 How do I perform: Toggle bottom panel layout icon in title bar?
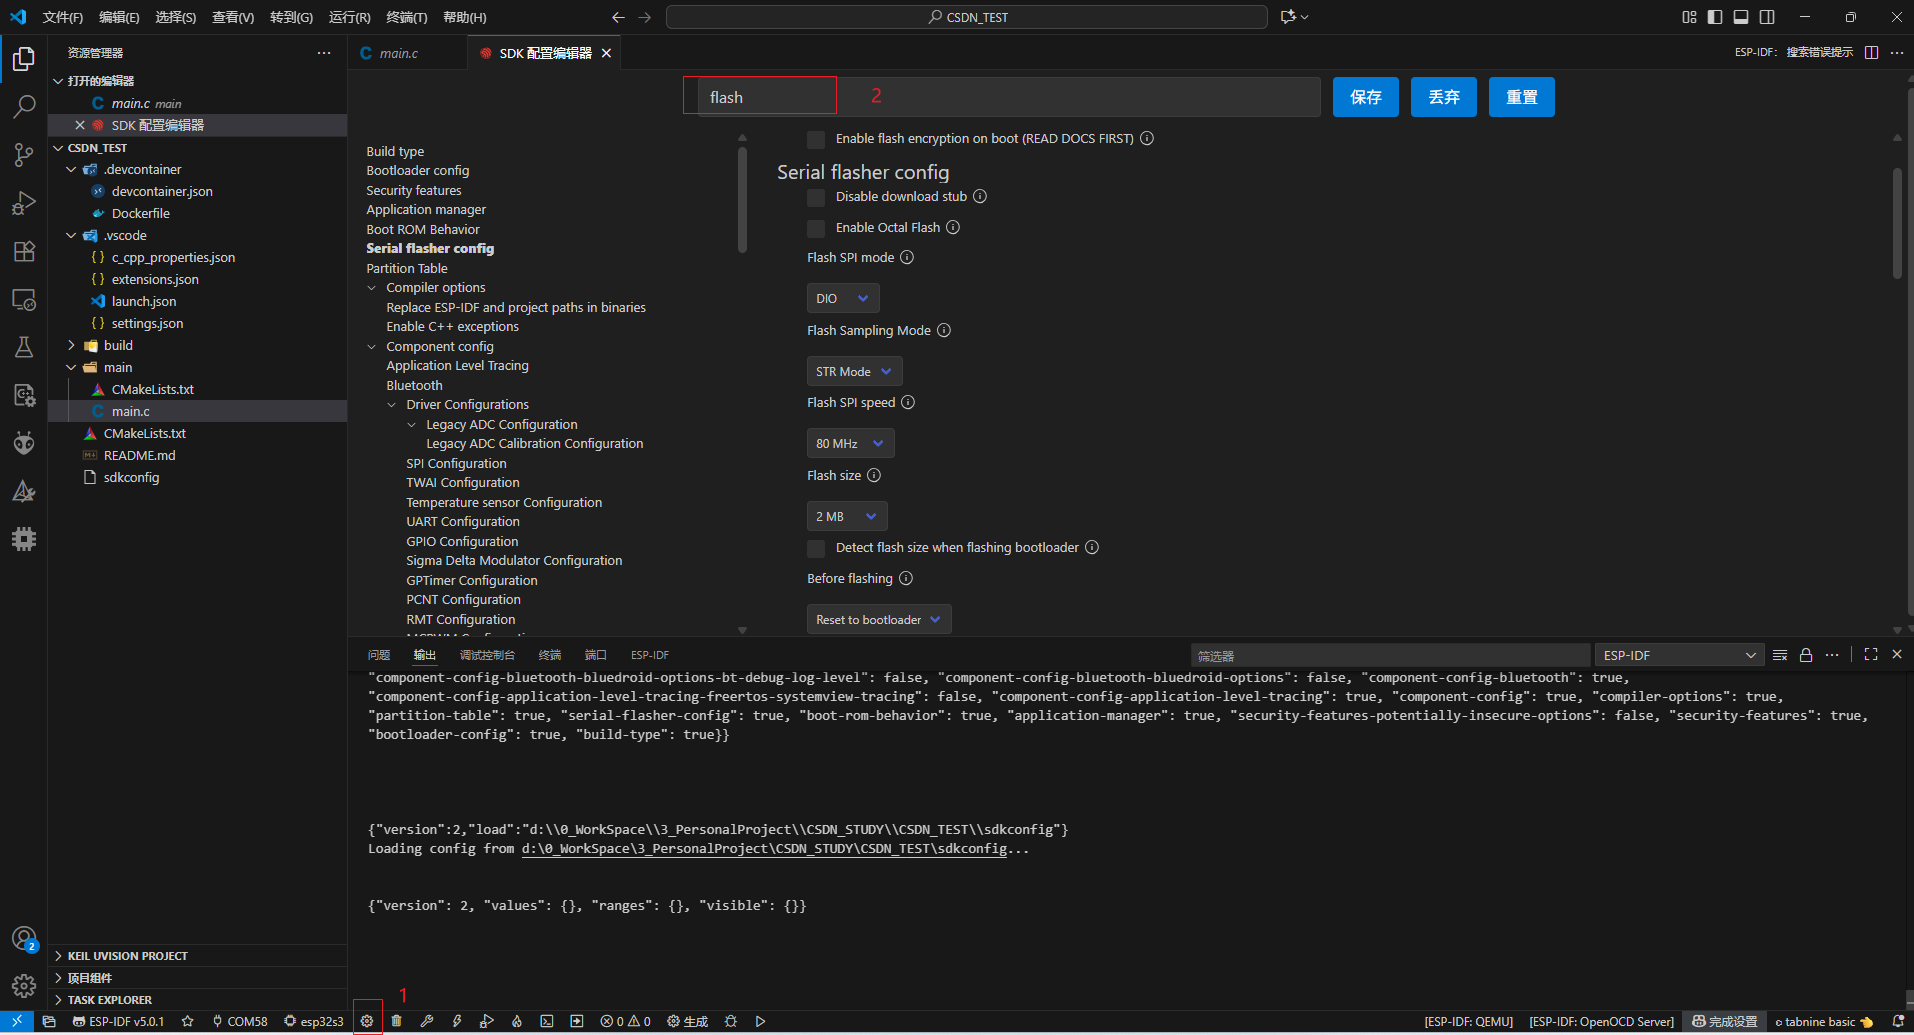coord(1741,17)
